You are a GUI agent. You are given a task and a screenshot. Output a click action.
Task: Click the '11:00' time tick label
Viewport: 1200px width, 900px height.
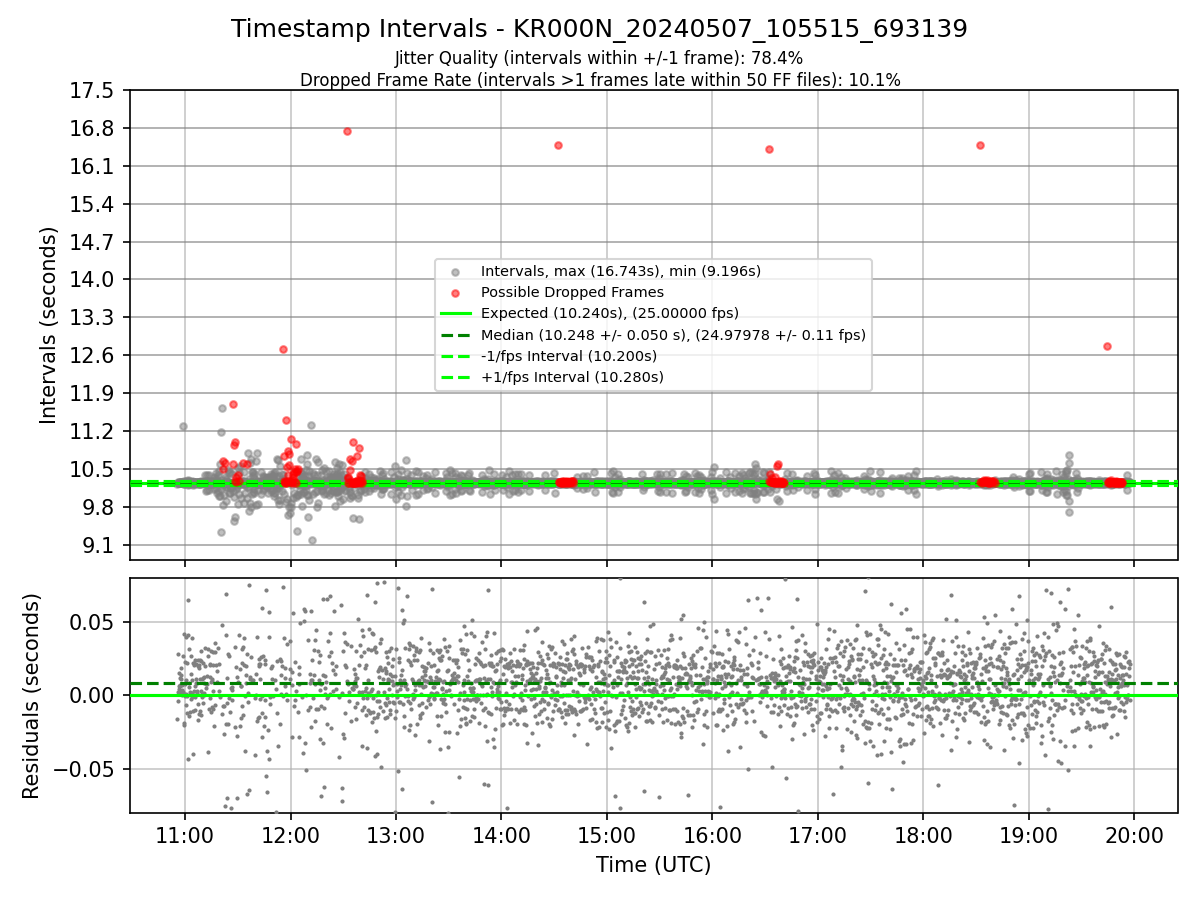point(185,836)
